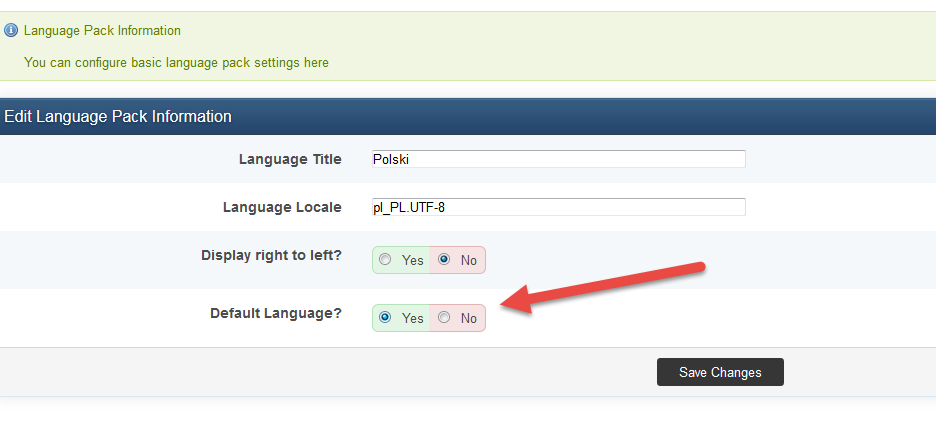The height and width of the screenshot is (433, 936).
Task: Click the Language Locale input field
Action: click(x=558, y=207)
